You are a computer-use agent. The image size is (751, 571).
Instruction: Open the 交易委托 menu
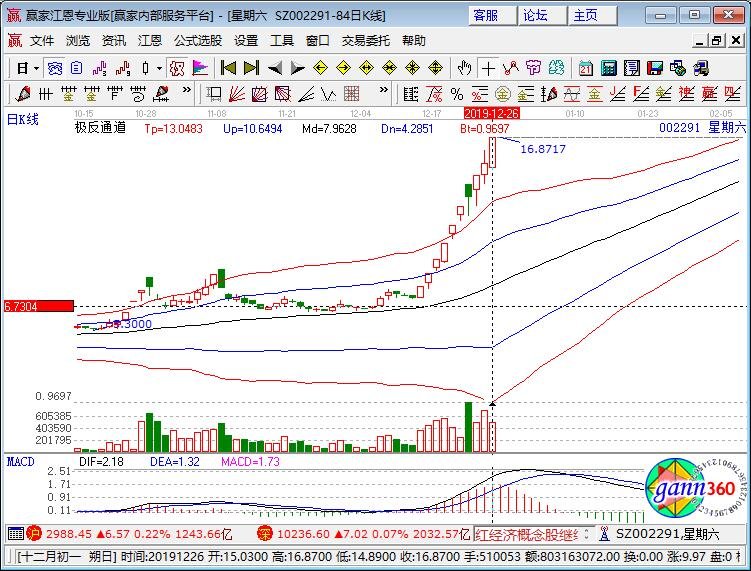point(365,41)
